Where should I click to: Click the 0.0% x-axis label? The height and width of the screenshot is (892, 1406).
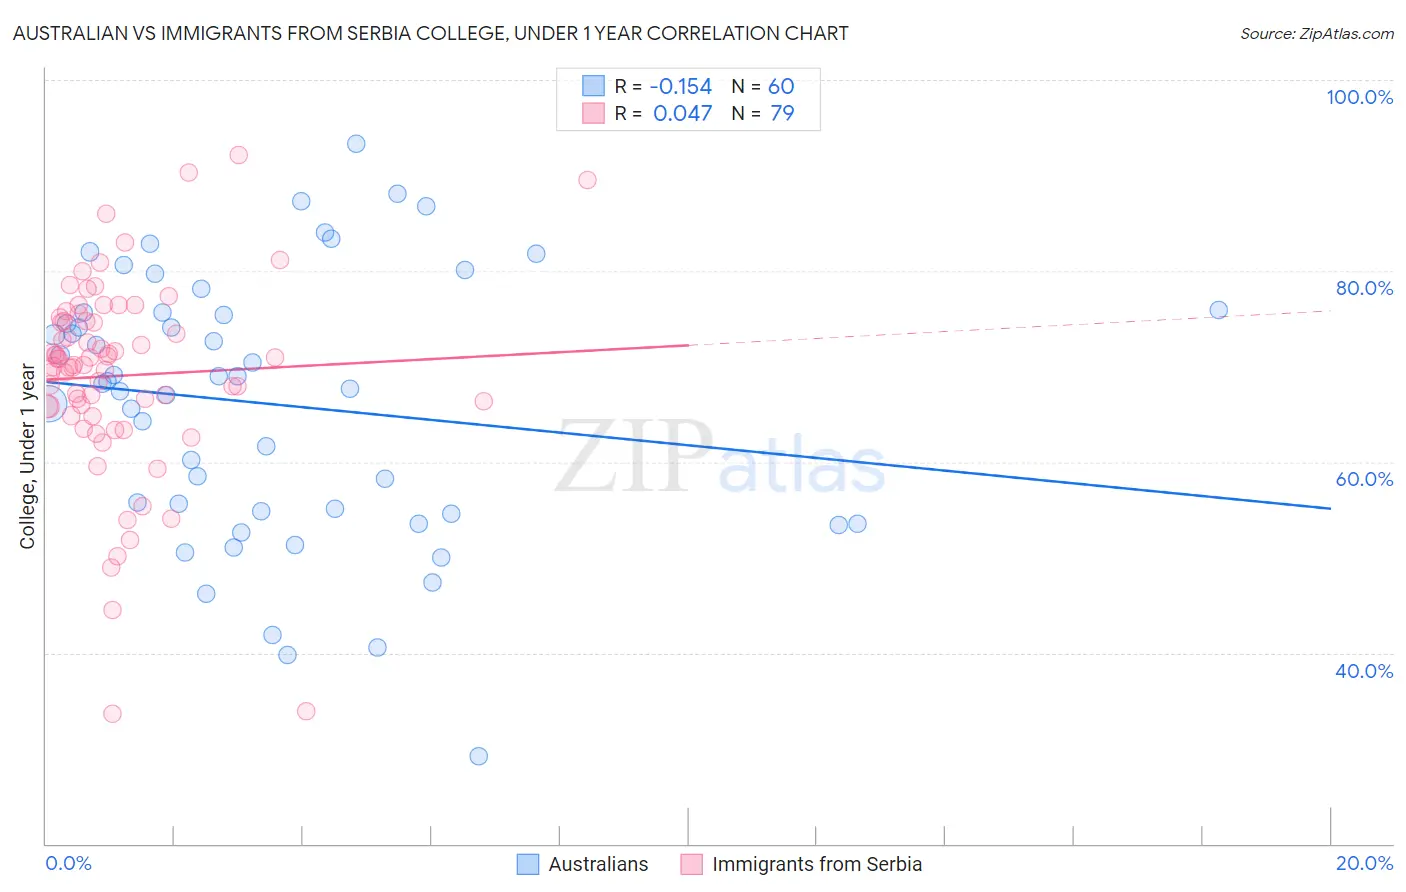point(68,863)
